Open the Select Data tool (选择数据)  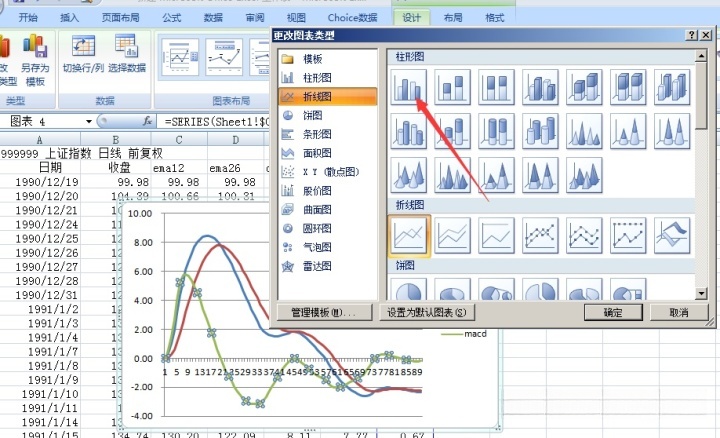tap(127, 55)
